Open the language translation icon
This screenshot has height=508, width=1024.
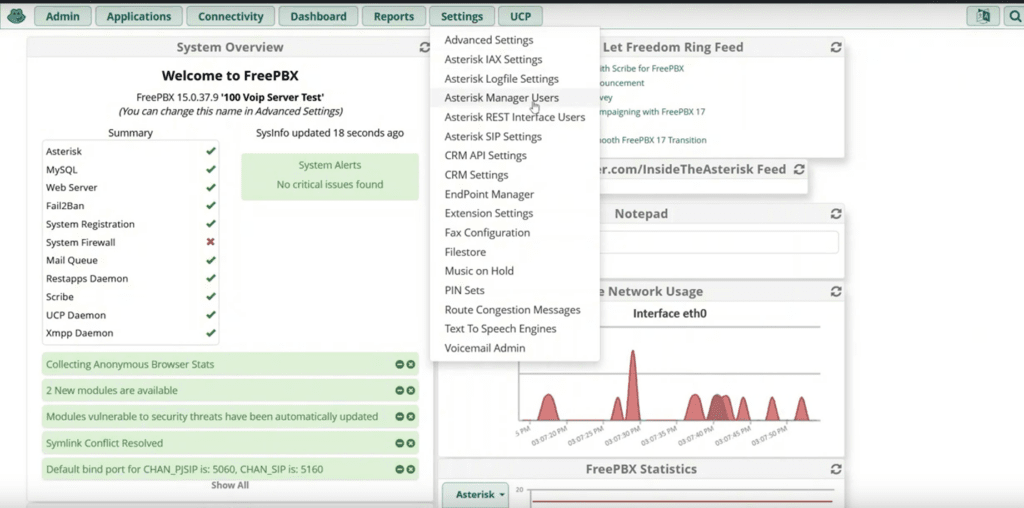coord(983,16)
